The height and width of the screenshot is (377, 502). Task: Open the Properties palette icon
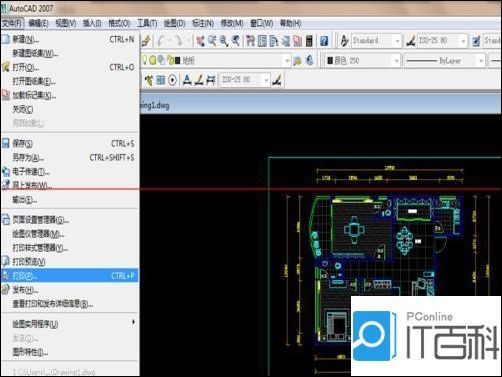[250, 41]
